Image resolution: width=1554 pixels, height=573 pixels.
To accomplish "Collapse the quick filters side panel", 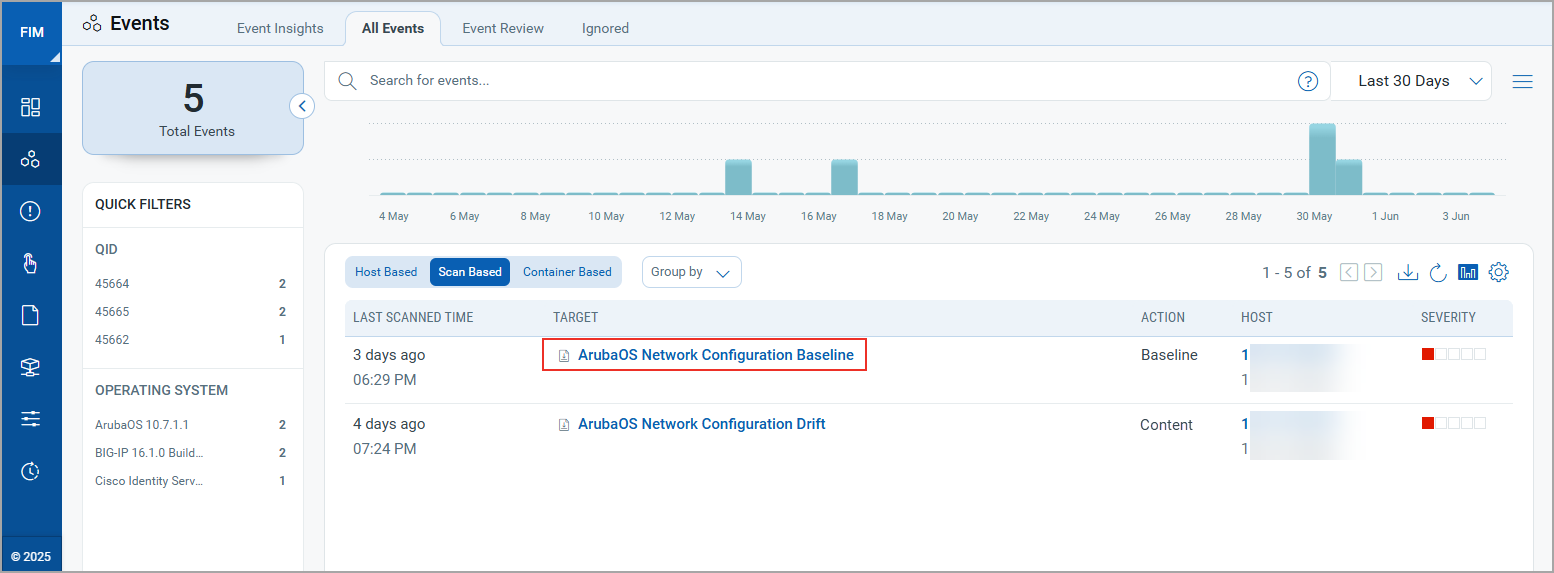I will 302,106.
